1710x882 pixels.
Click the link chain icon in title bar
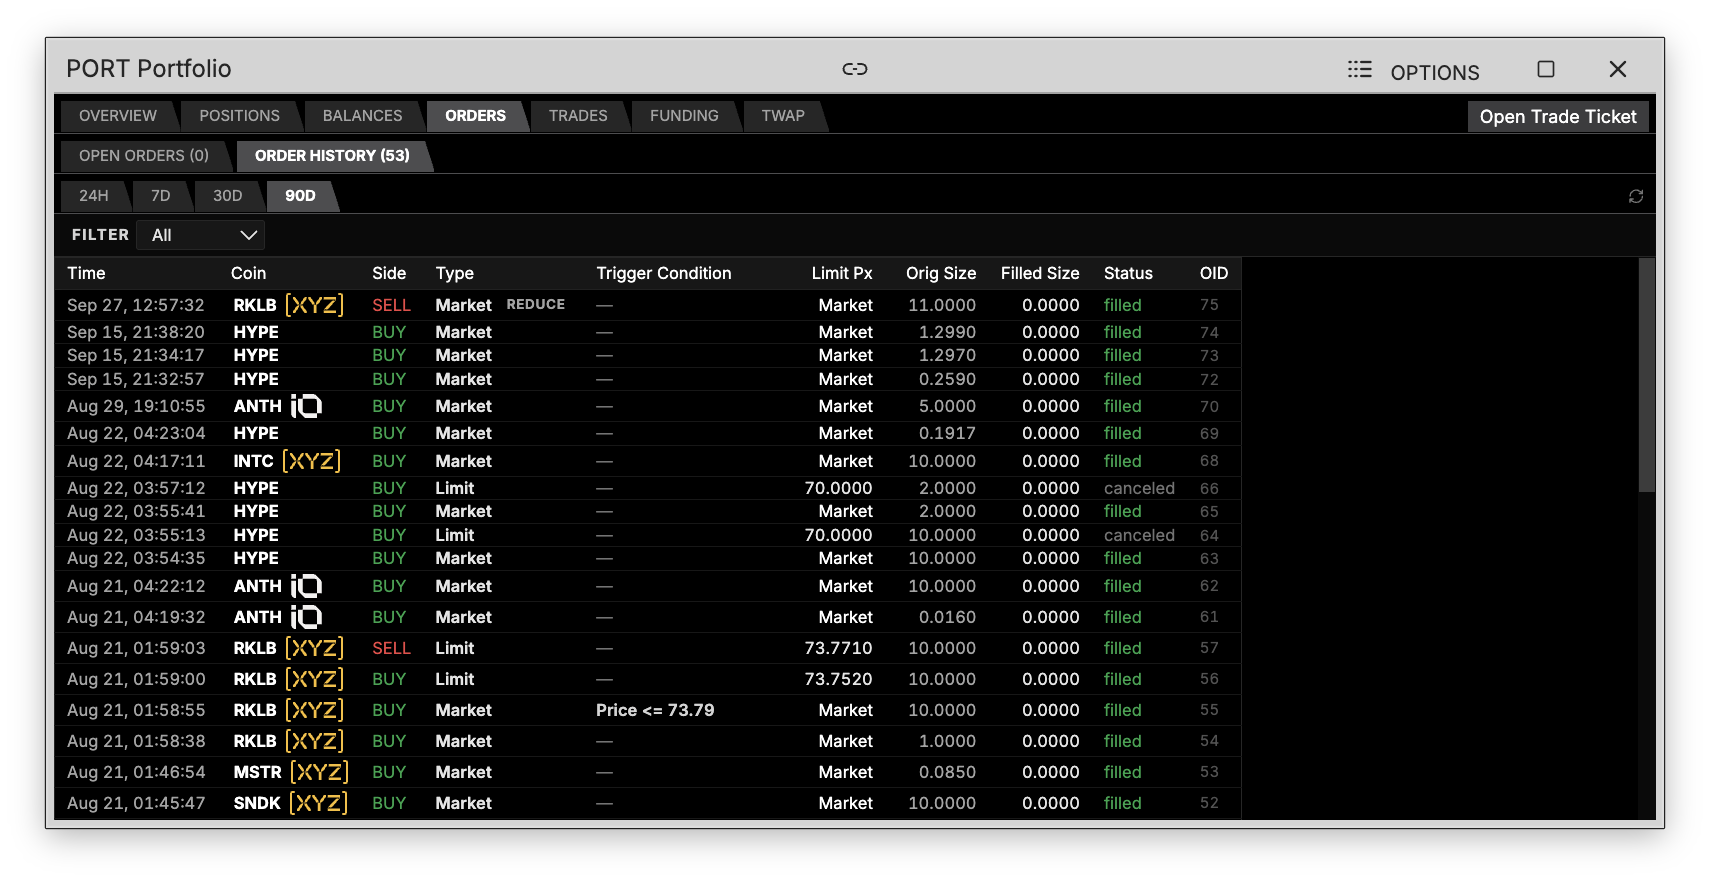pyautogui.click(x=854, y=69)
